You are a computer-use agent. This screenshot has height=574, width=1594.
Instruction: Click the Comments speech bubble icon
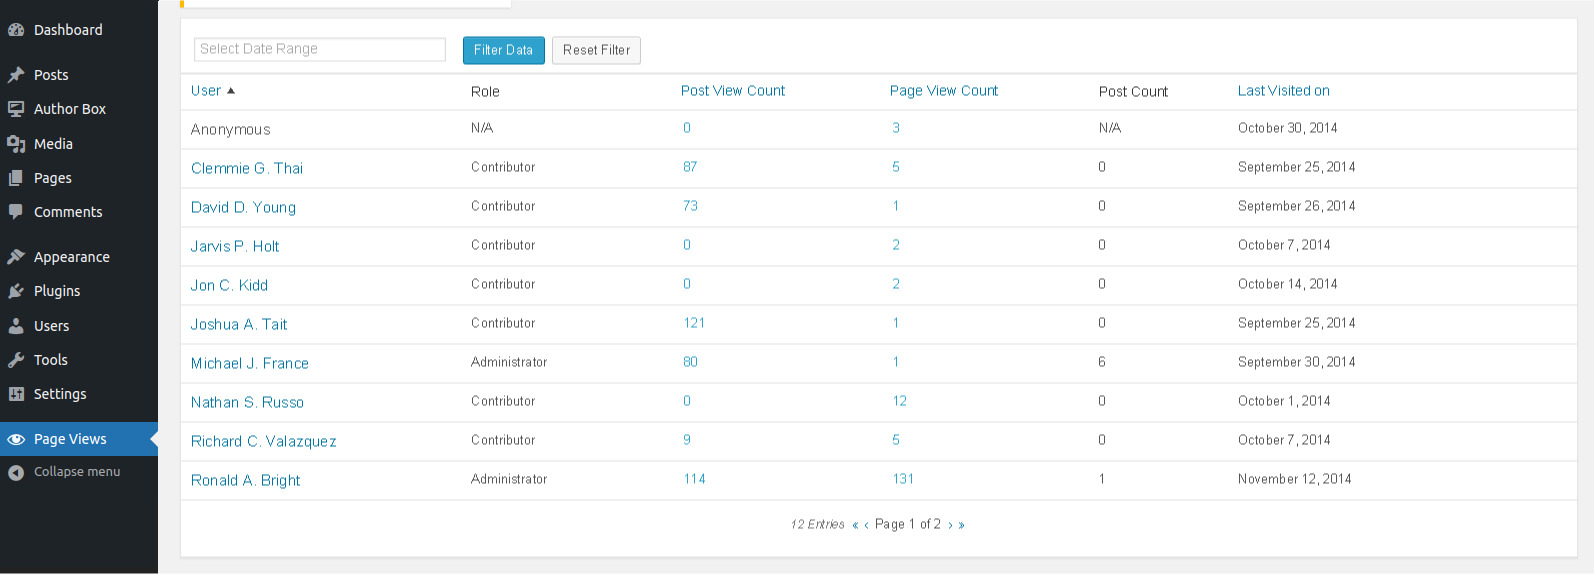[16, 212]
